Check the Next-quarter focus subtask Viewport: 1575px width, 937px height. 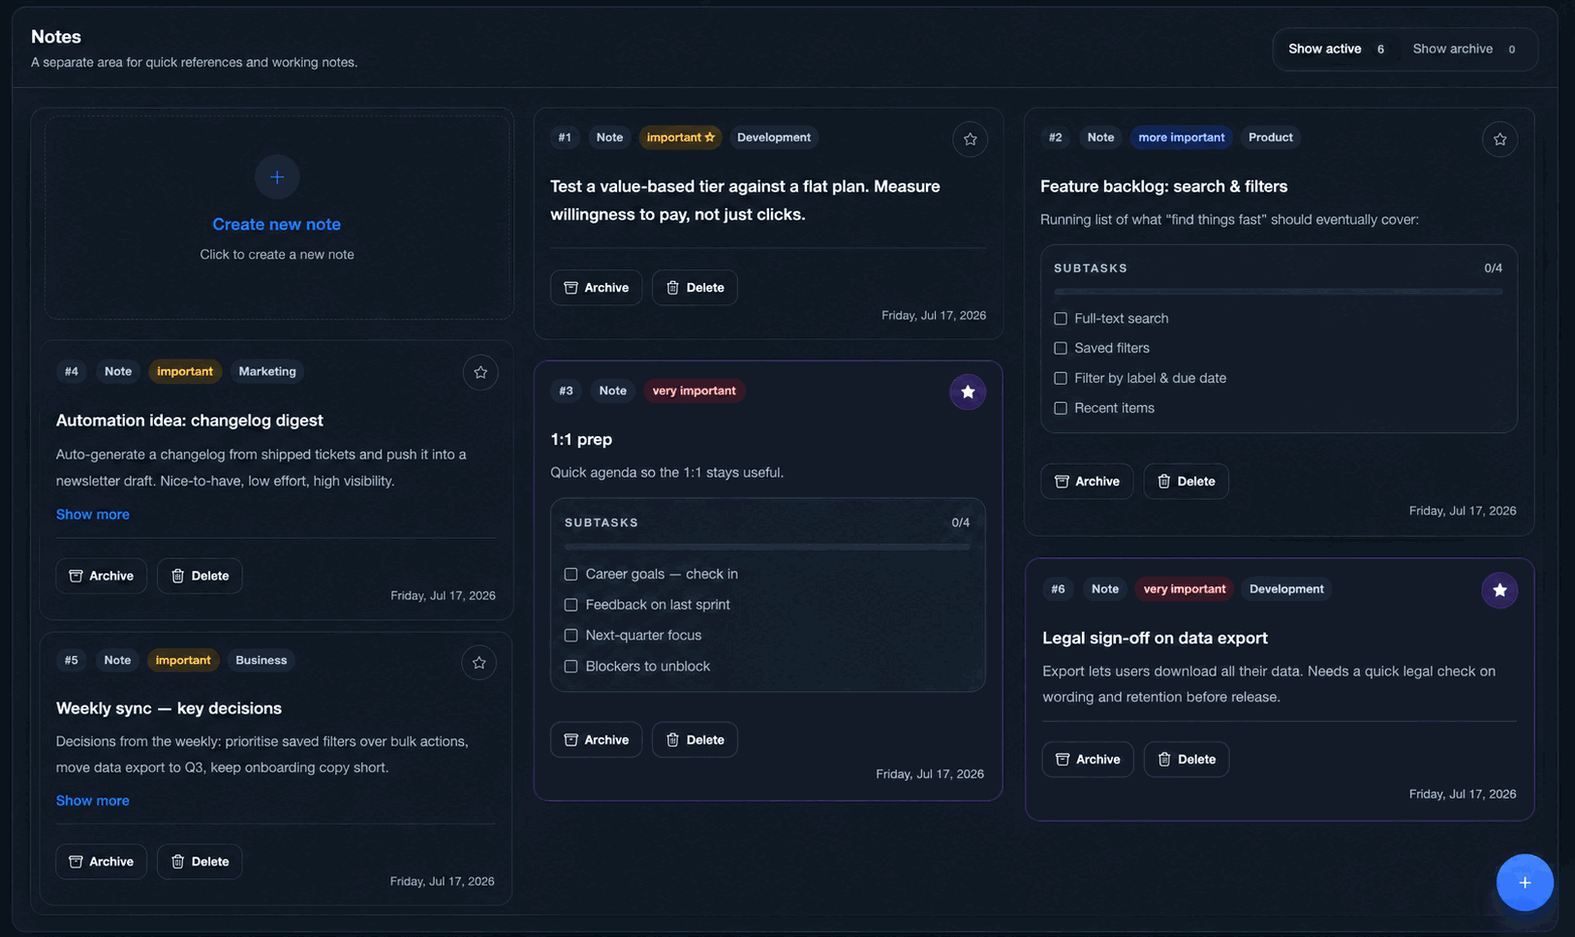point(571,635)
